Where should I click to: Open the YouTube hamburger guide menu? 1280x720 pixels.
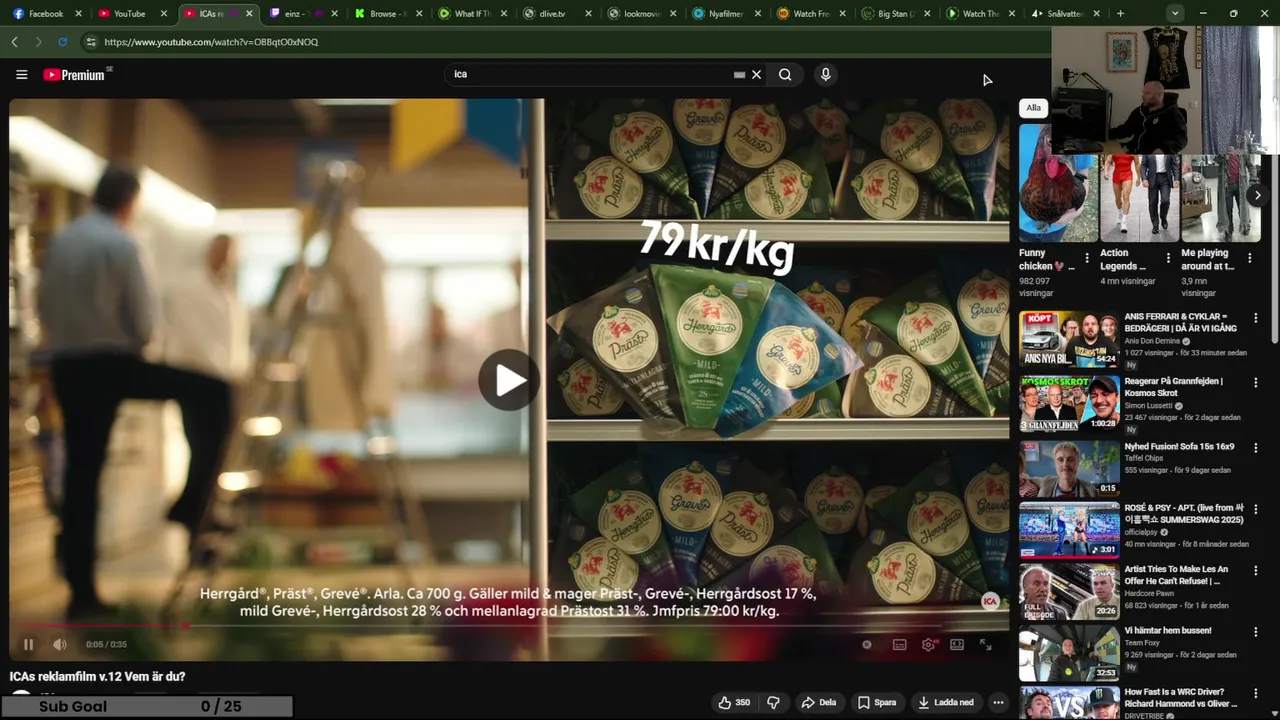(x=21, y=74)
